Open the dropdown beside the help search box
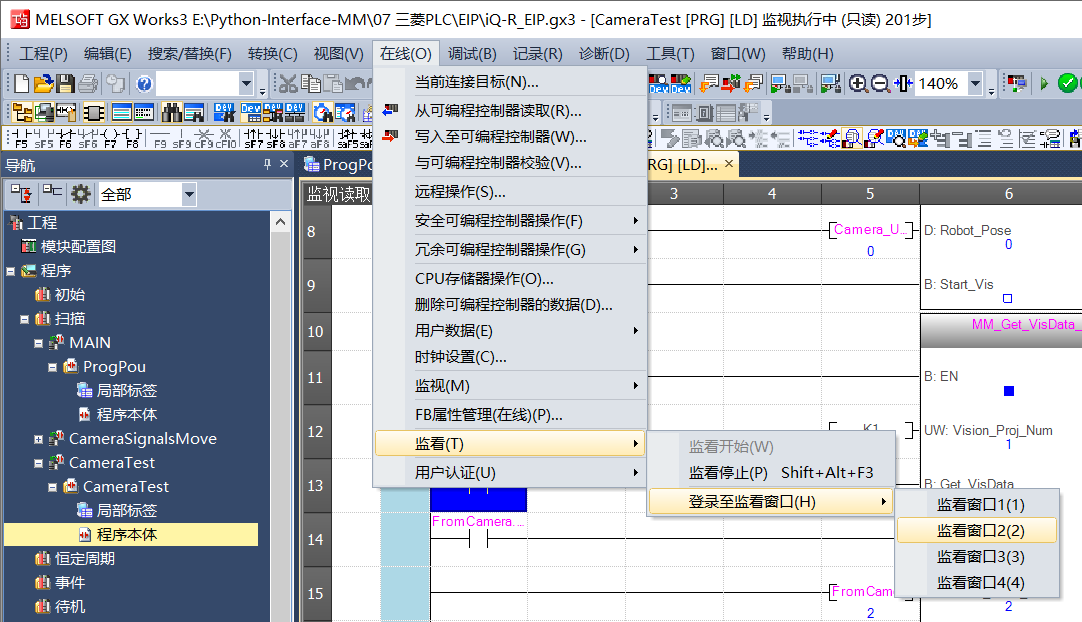Screen dimensions: 1082x622 pyautogui.click(x=246, y=84)
